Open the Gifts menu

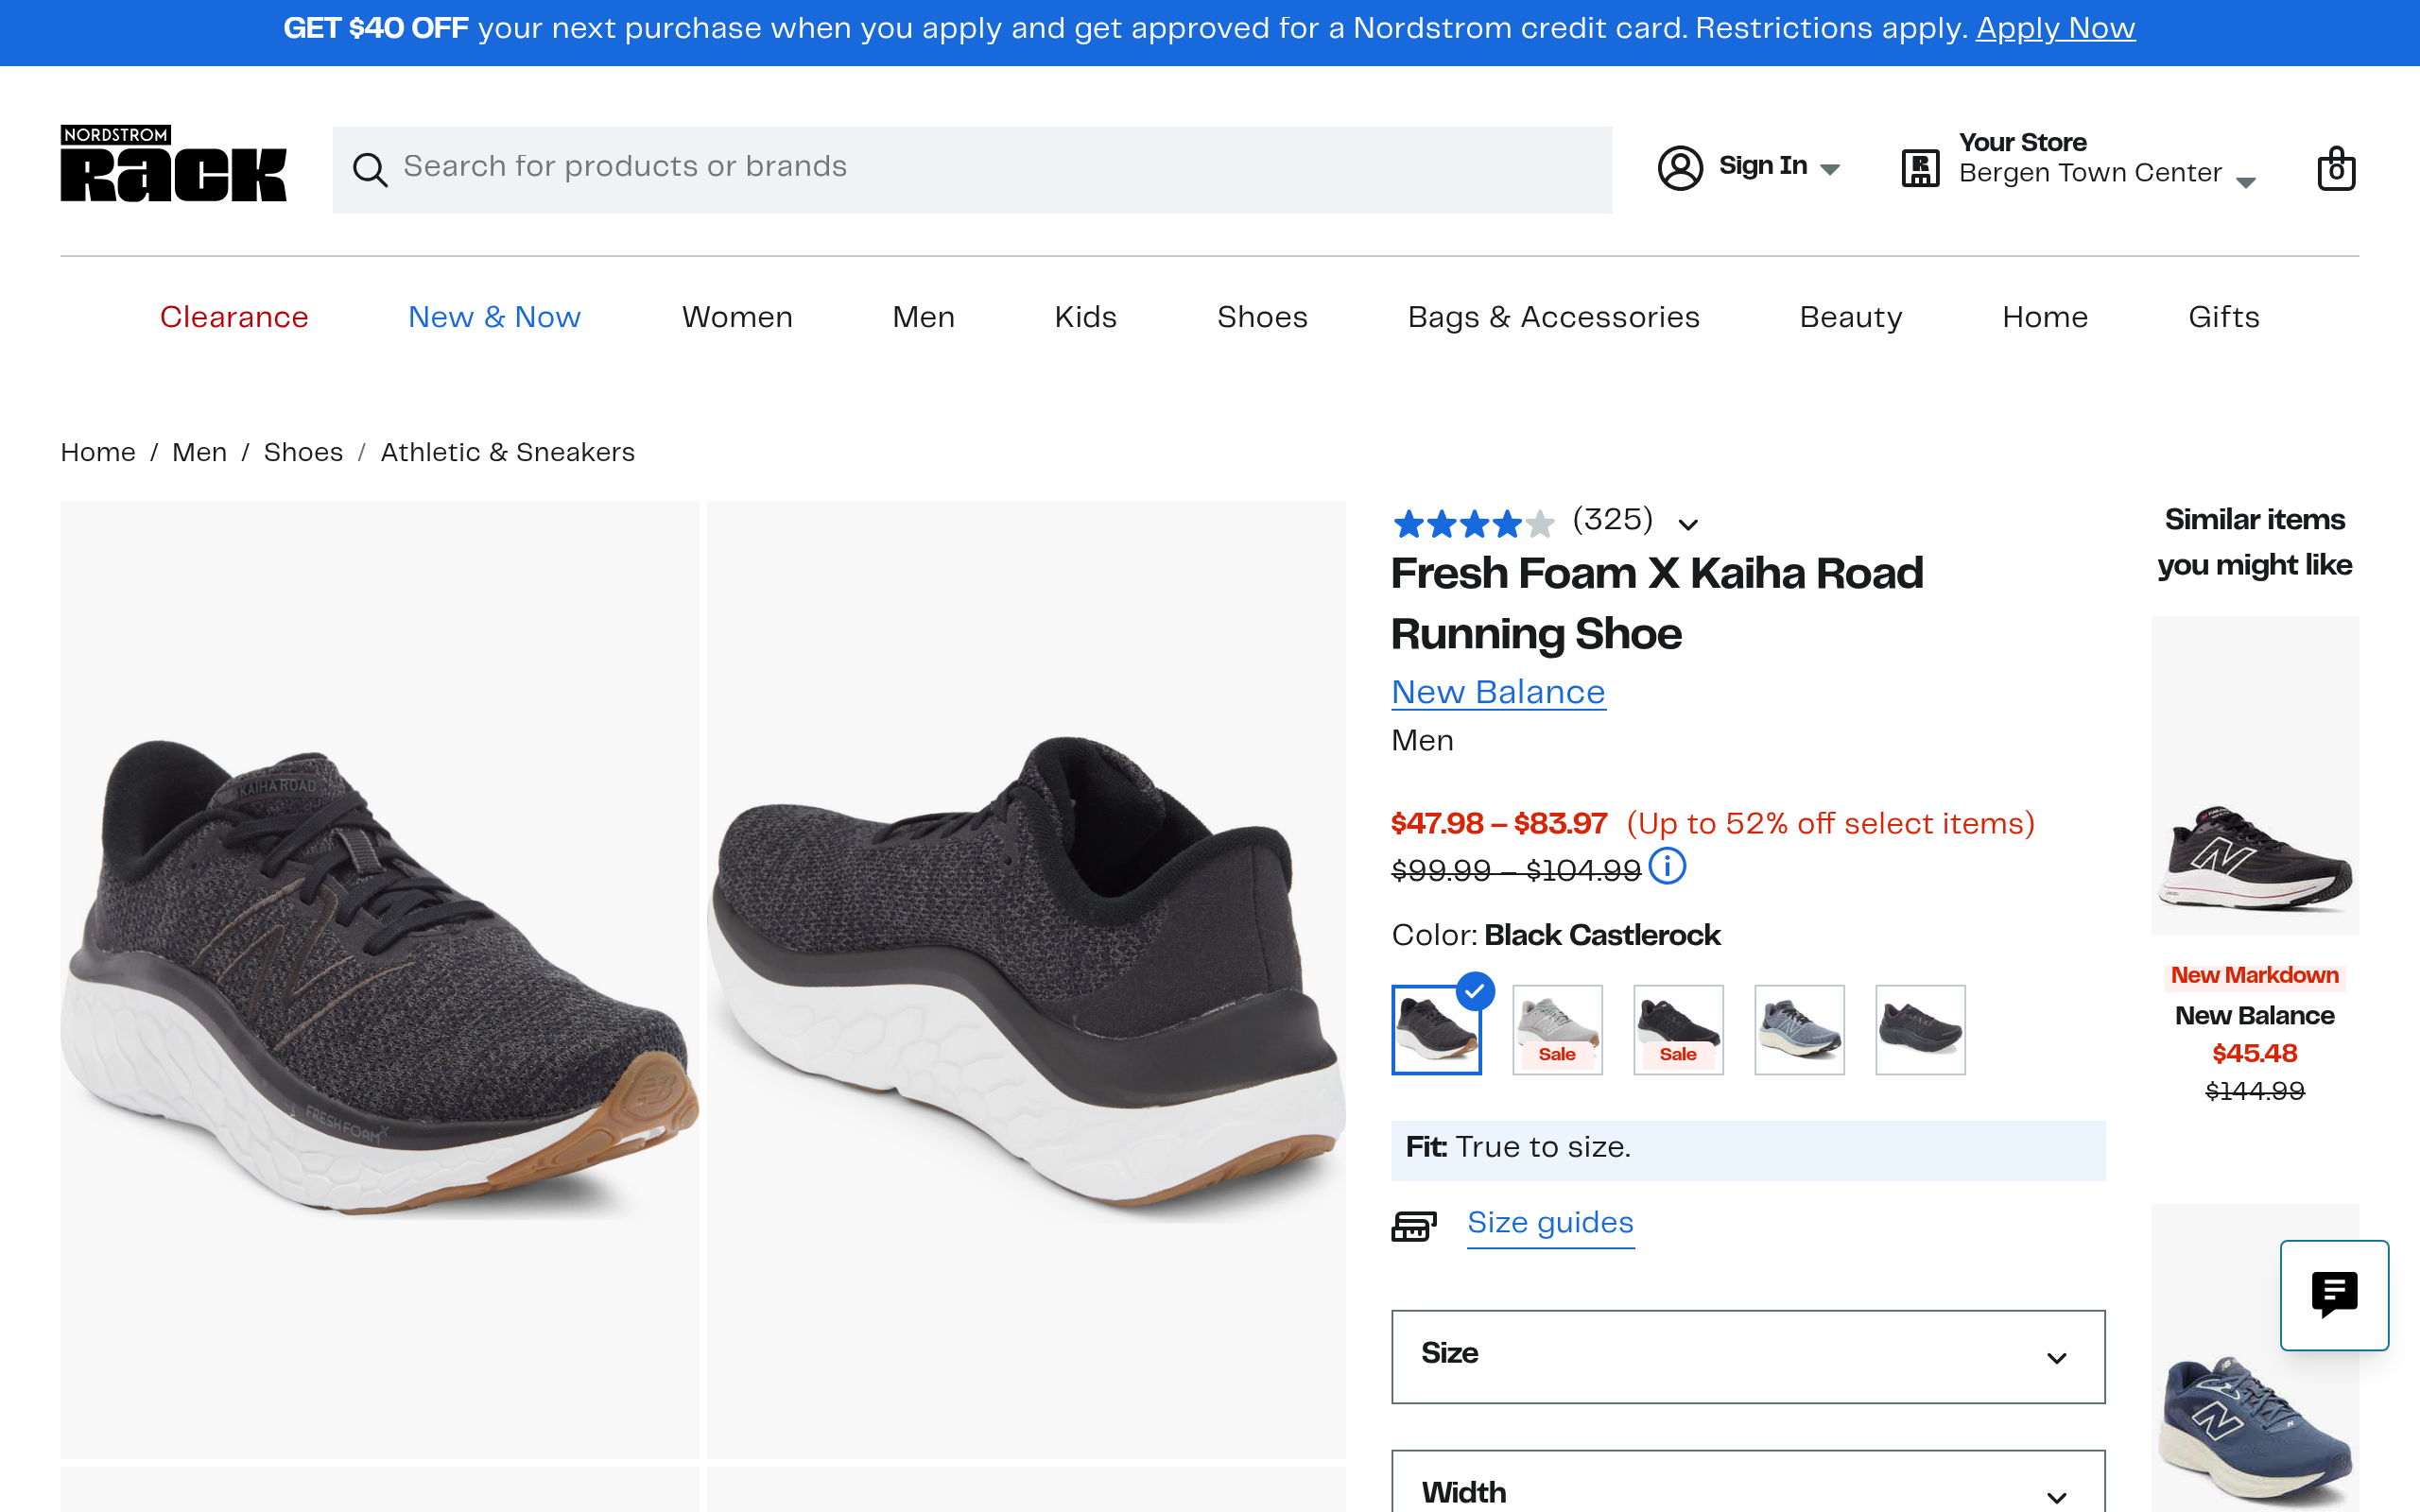(2223, 317)
